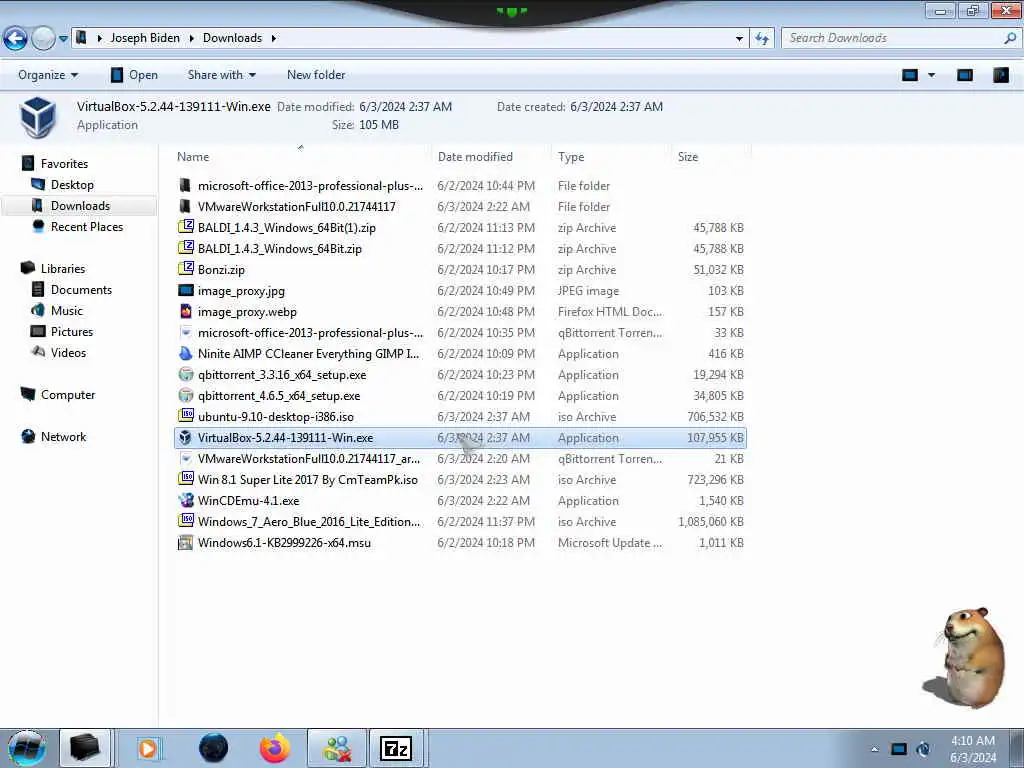Open 7-Zip from the taskbar
The width and height of the screenshot is (1024, 768).
pyautogui.click(x=396, y=748)
